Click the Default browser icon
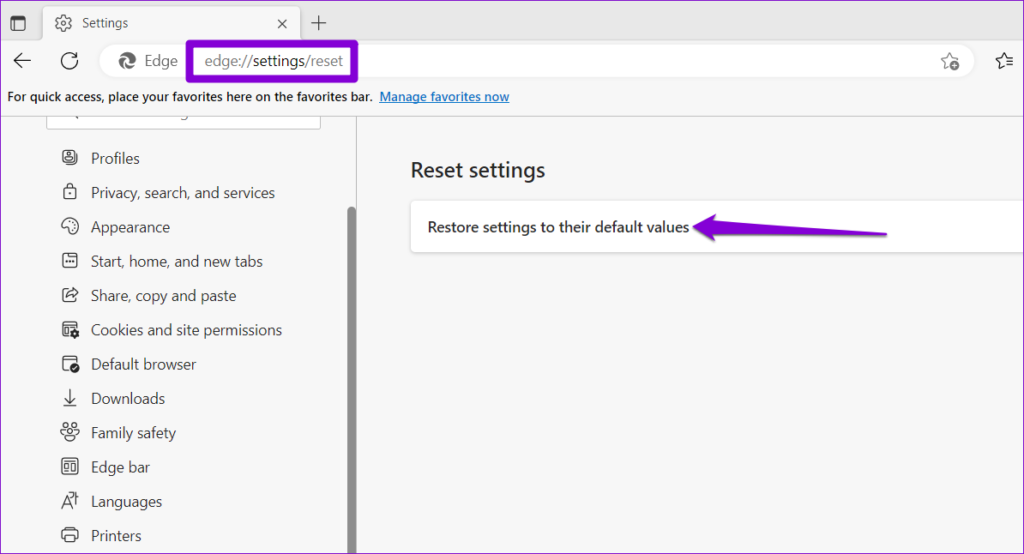 click(x=70, y=364)
